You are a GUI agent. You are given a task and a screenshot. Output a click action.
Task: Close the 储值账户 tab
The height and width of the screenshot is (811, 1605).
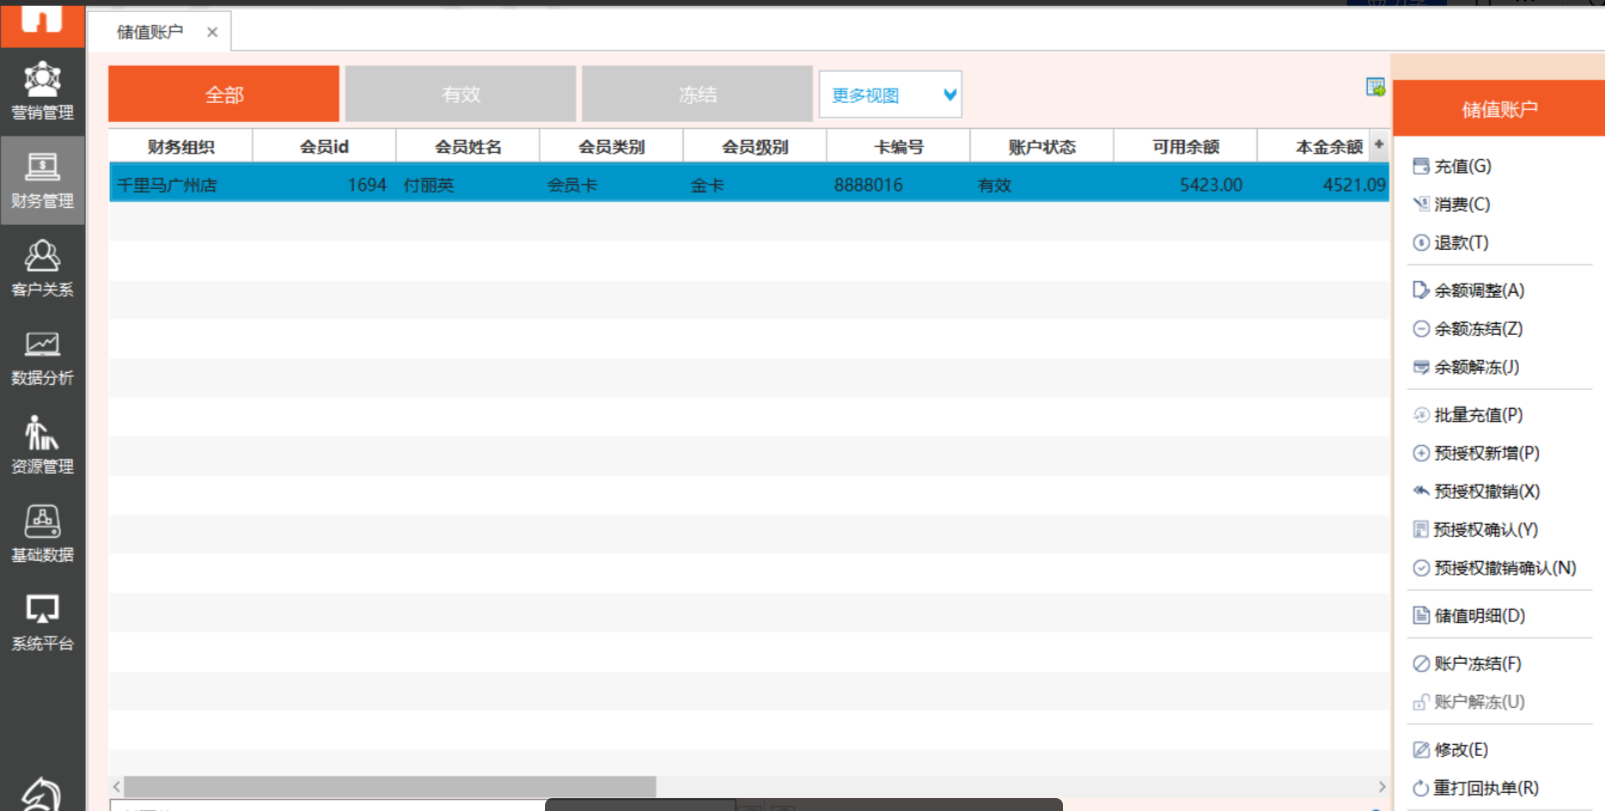tap(212, 32)
